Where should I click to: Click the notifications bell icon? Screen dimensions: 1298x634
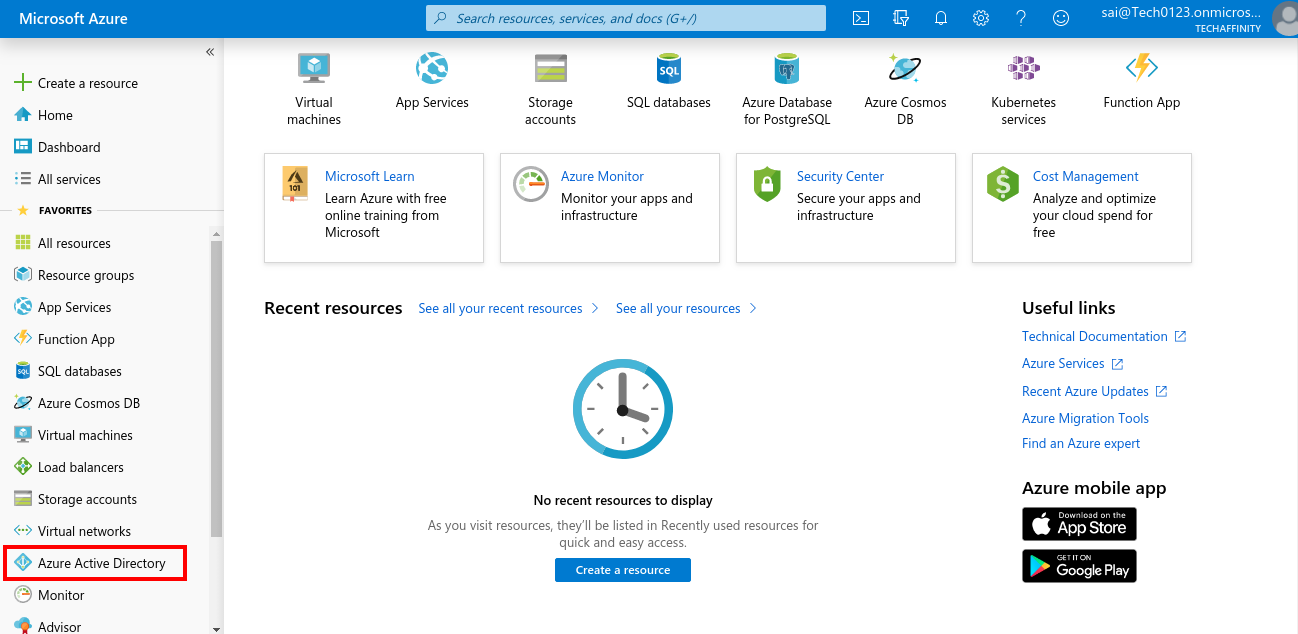[x=940, y=17]
